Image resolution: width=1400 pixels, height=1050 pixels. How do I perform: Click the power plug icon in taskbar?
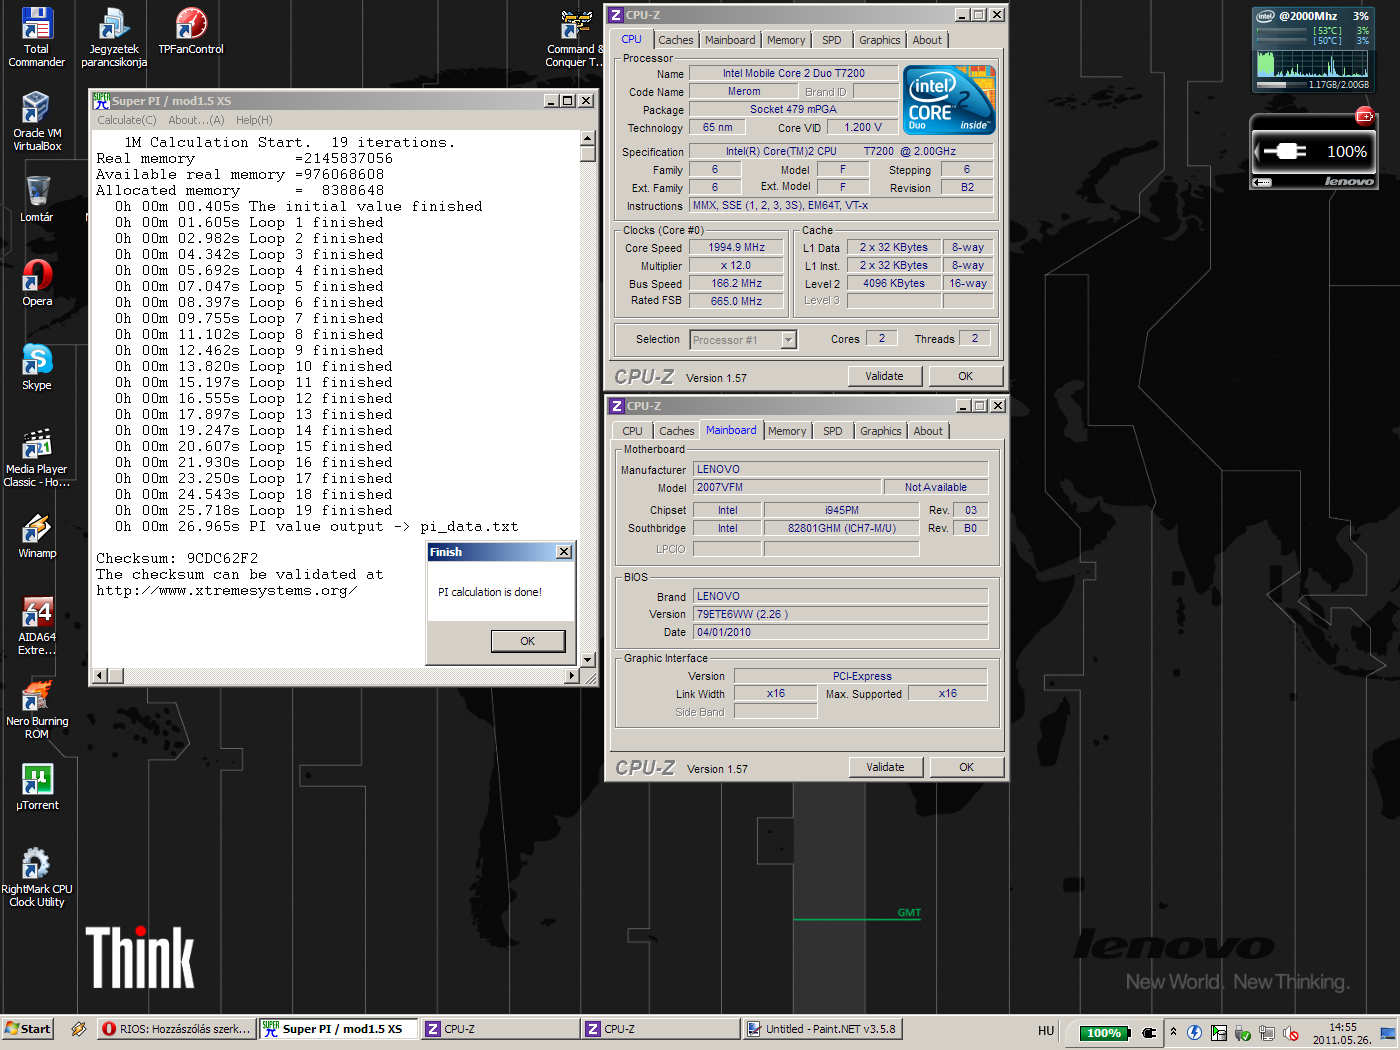(x=1149, y=1033)
